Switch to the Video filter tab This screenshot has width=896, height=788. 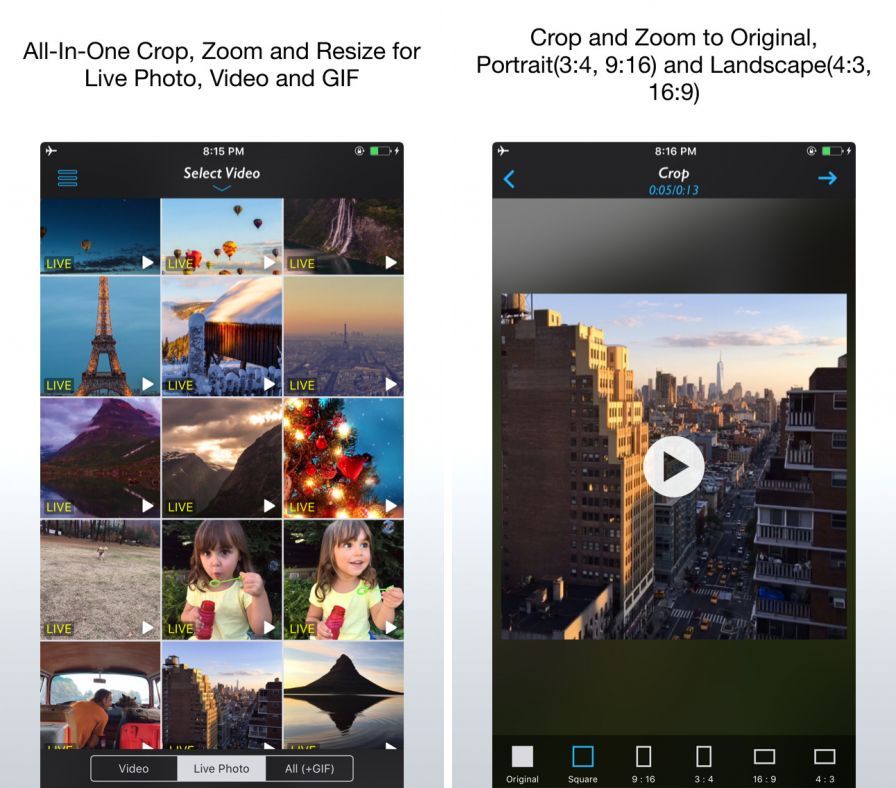pyautogui.click(x=135, y=769)
